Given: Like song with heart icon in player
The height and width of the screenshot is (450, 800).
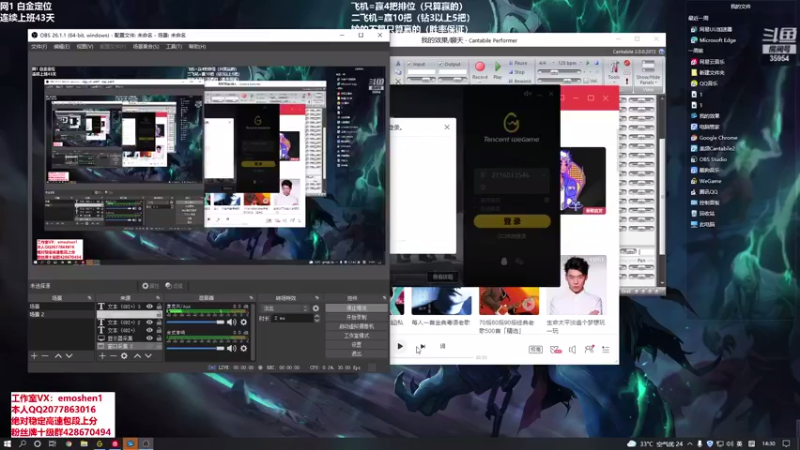Looking at the screenshot, I should [x=555, y=349].
